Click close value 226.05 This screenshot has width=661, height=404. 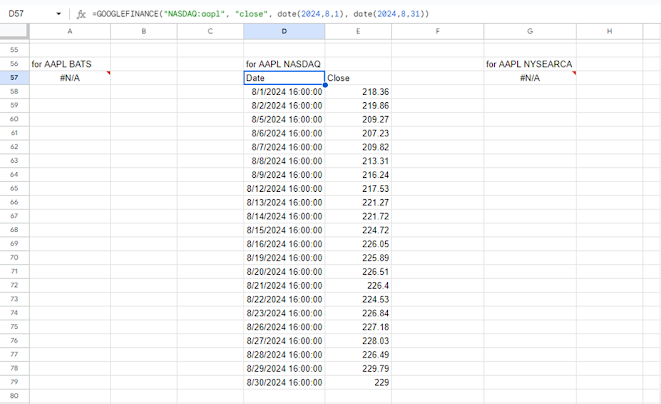click(x=358, y=244)
